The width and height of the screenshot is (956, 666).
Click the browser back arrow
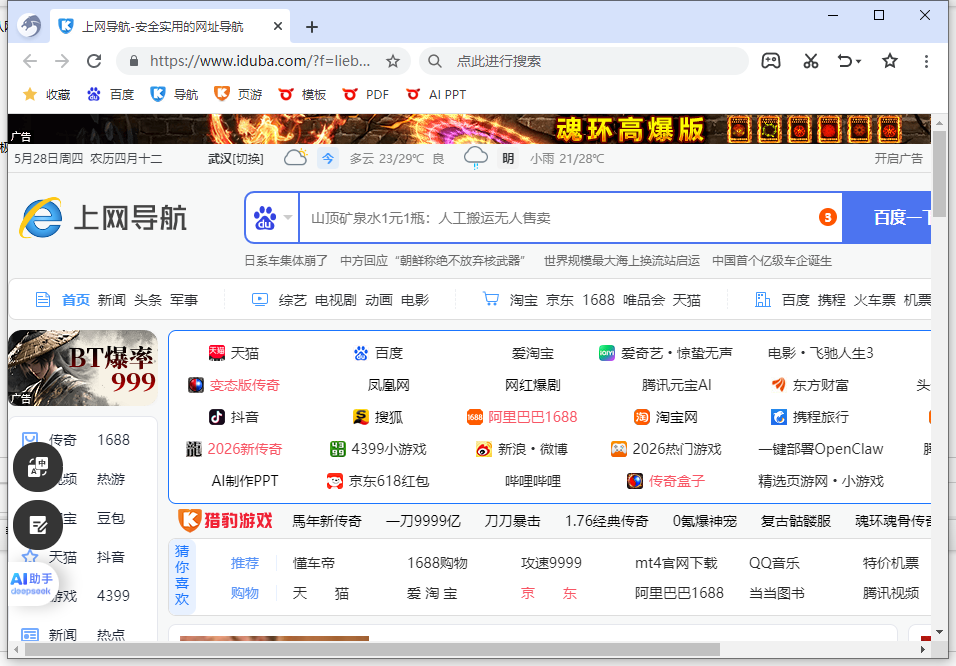(30, 61)
